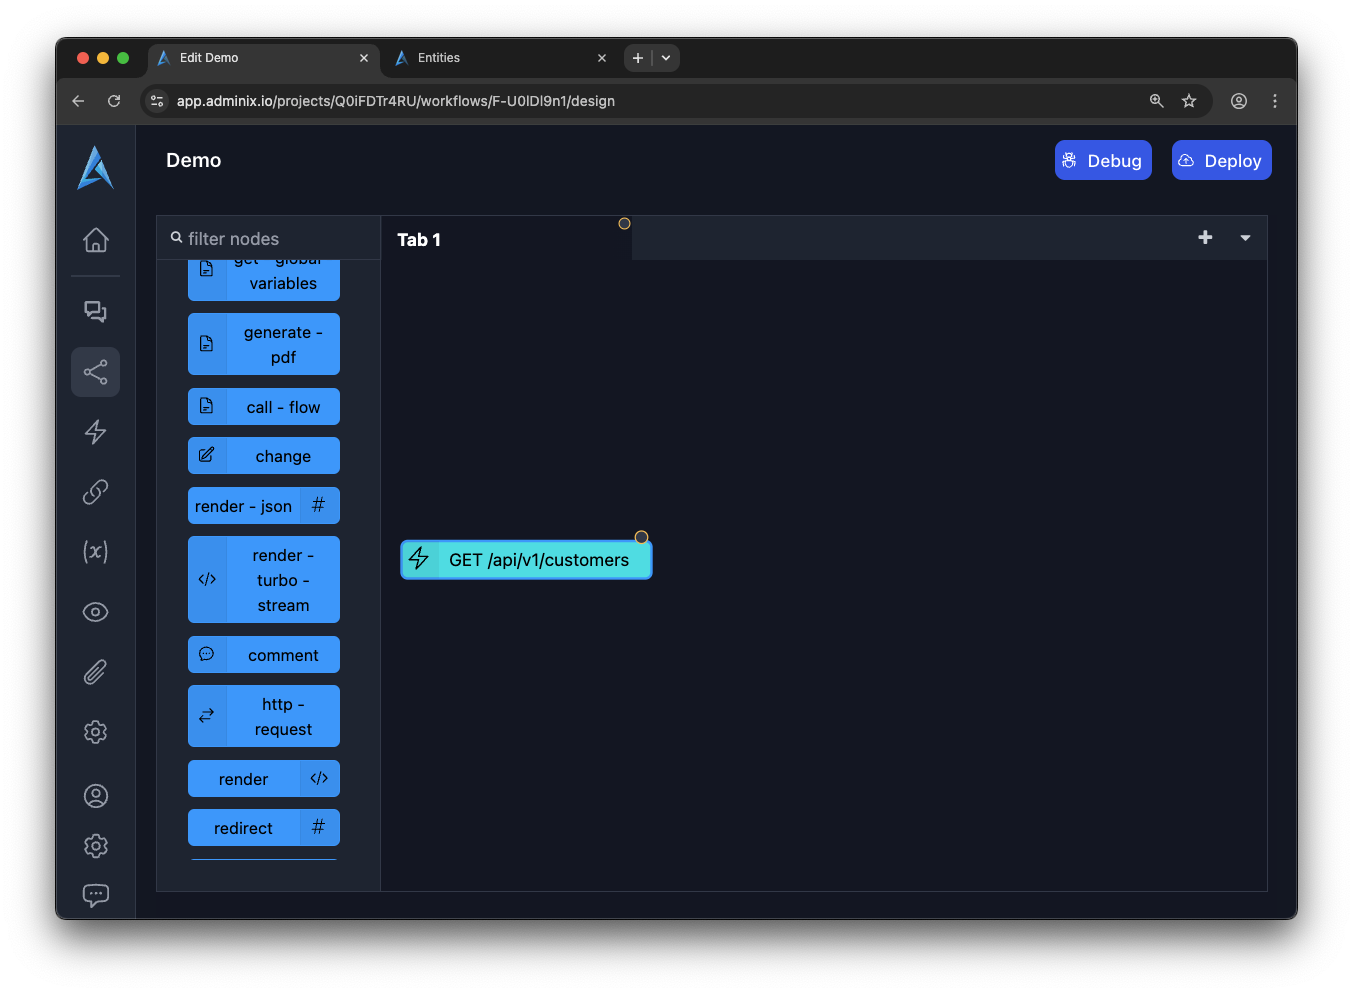Select the workflows share-nodes sidebar icon
This screenshot has height=993, width=1353.
point(95,372)
